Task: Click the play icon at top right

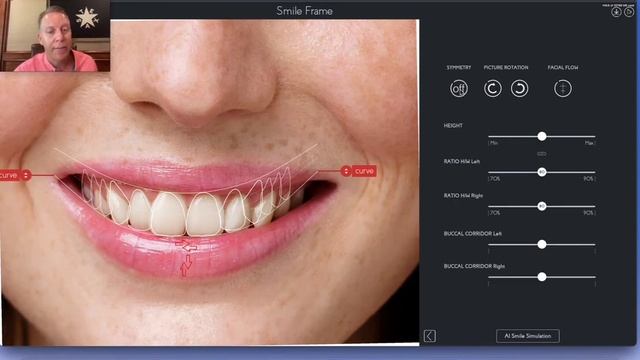Action: coord(629,12)
